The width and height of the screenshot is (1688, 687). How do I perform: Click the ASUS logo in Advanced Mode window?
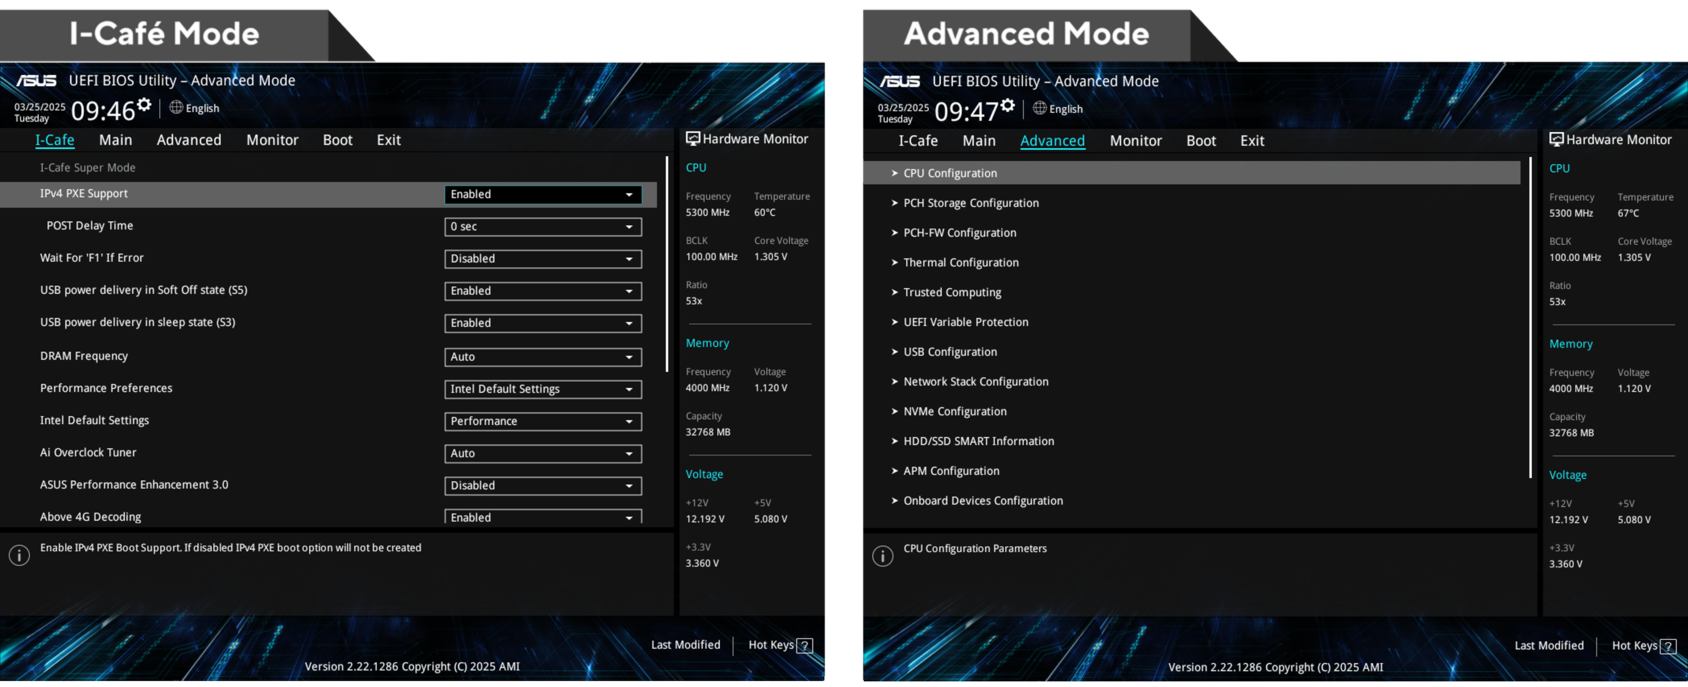[x=900, y=81]
